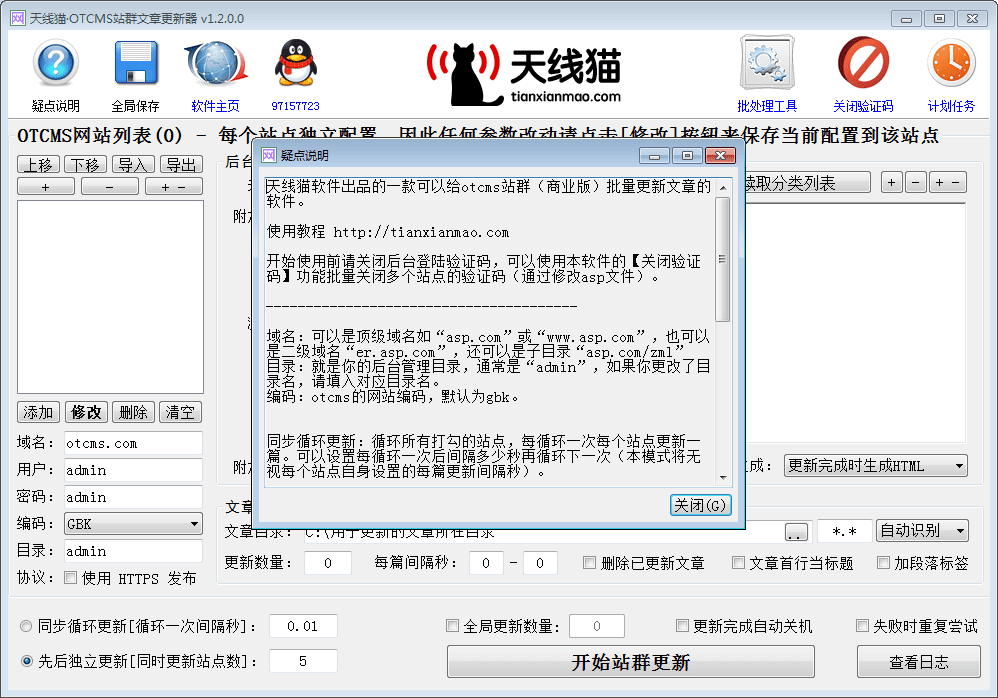Enable 加段落标签 checkbox
The height and width of the screenshot is (698, 998).
click(x=883, y=562)
